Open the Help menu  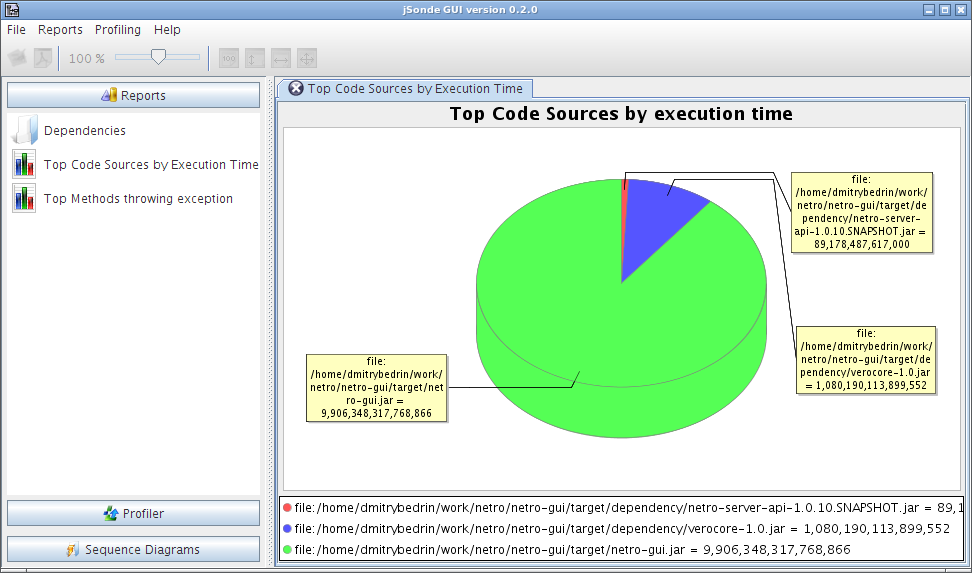pyautogui.click(x=167, y=30)
